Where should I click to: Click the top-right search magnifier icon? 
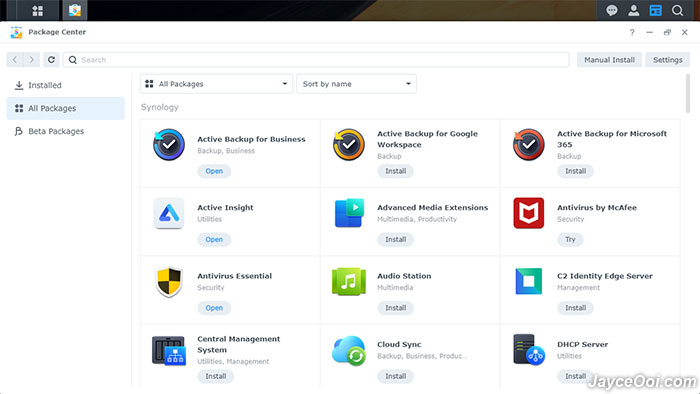click(677, 10)
